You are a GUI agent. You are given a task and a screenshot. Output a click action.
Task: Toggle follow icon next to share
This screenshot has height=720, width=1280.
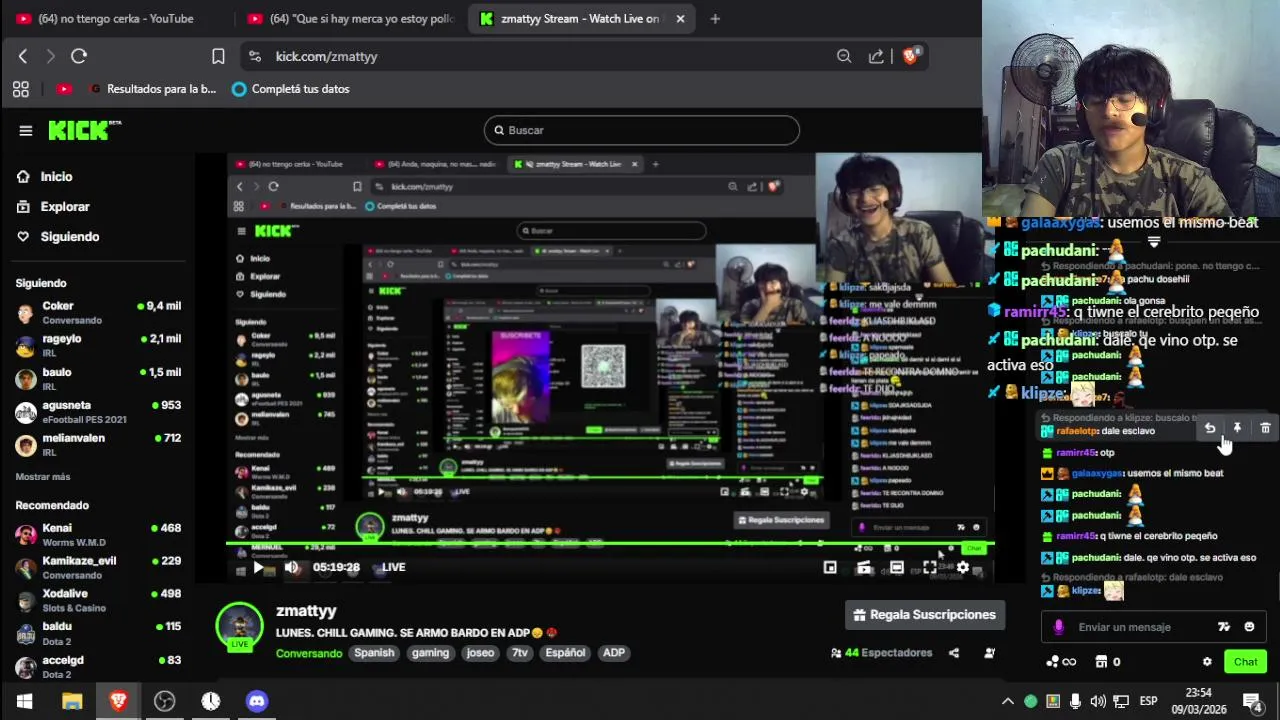[990, 653]
